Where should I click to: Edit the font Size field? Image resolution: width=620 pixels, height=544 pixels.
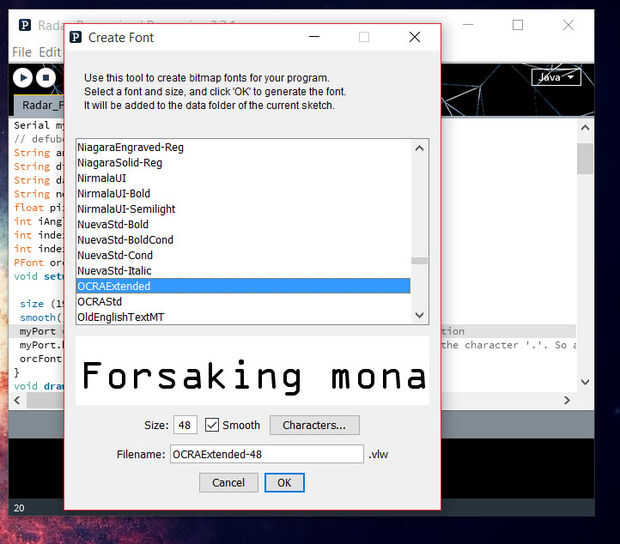click(185, 425)
